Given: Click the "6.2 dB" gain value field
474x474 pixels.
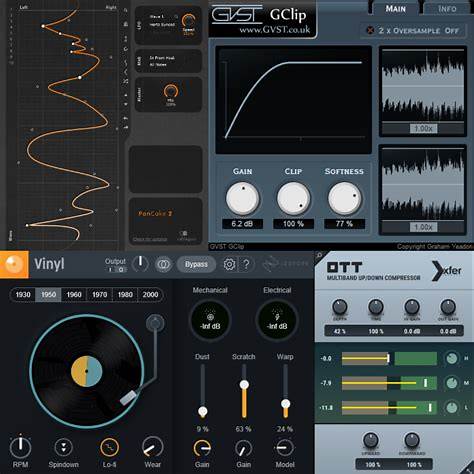Looking at the screenshot, I should (242, 224).
